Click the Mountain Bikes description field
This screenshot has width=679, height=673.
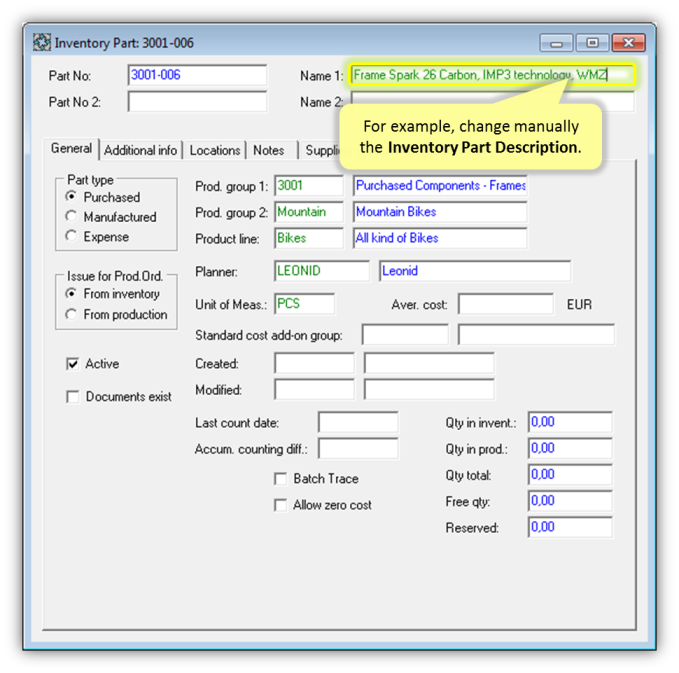(x=440, y=212)
